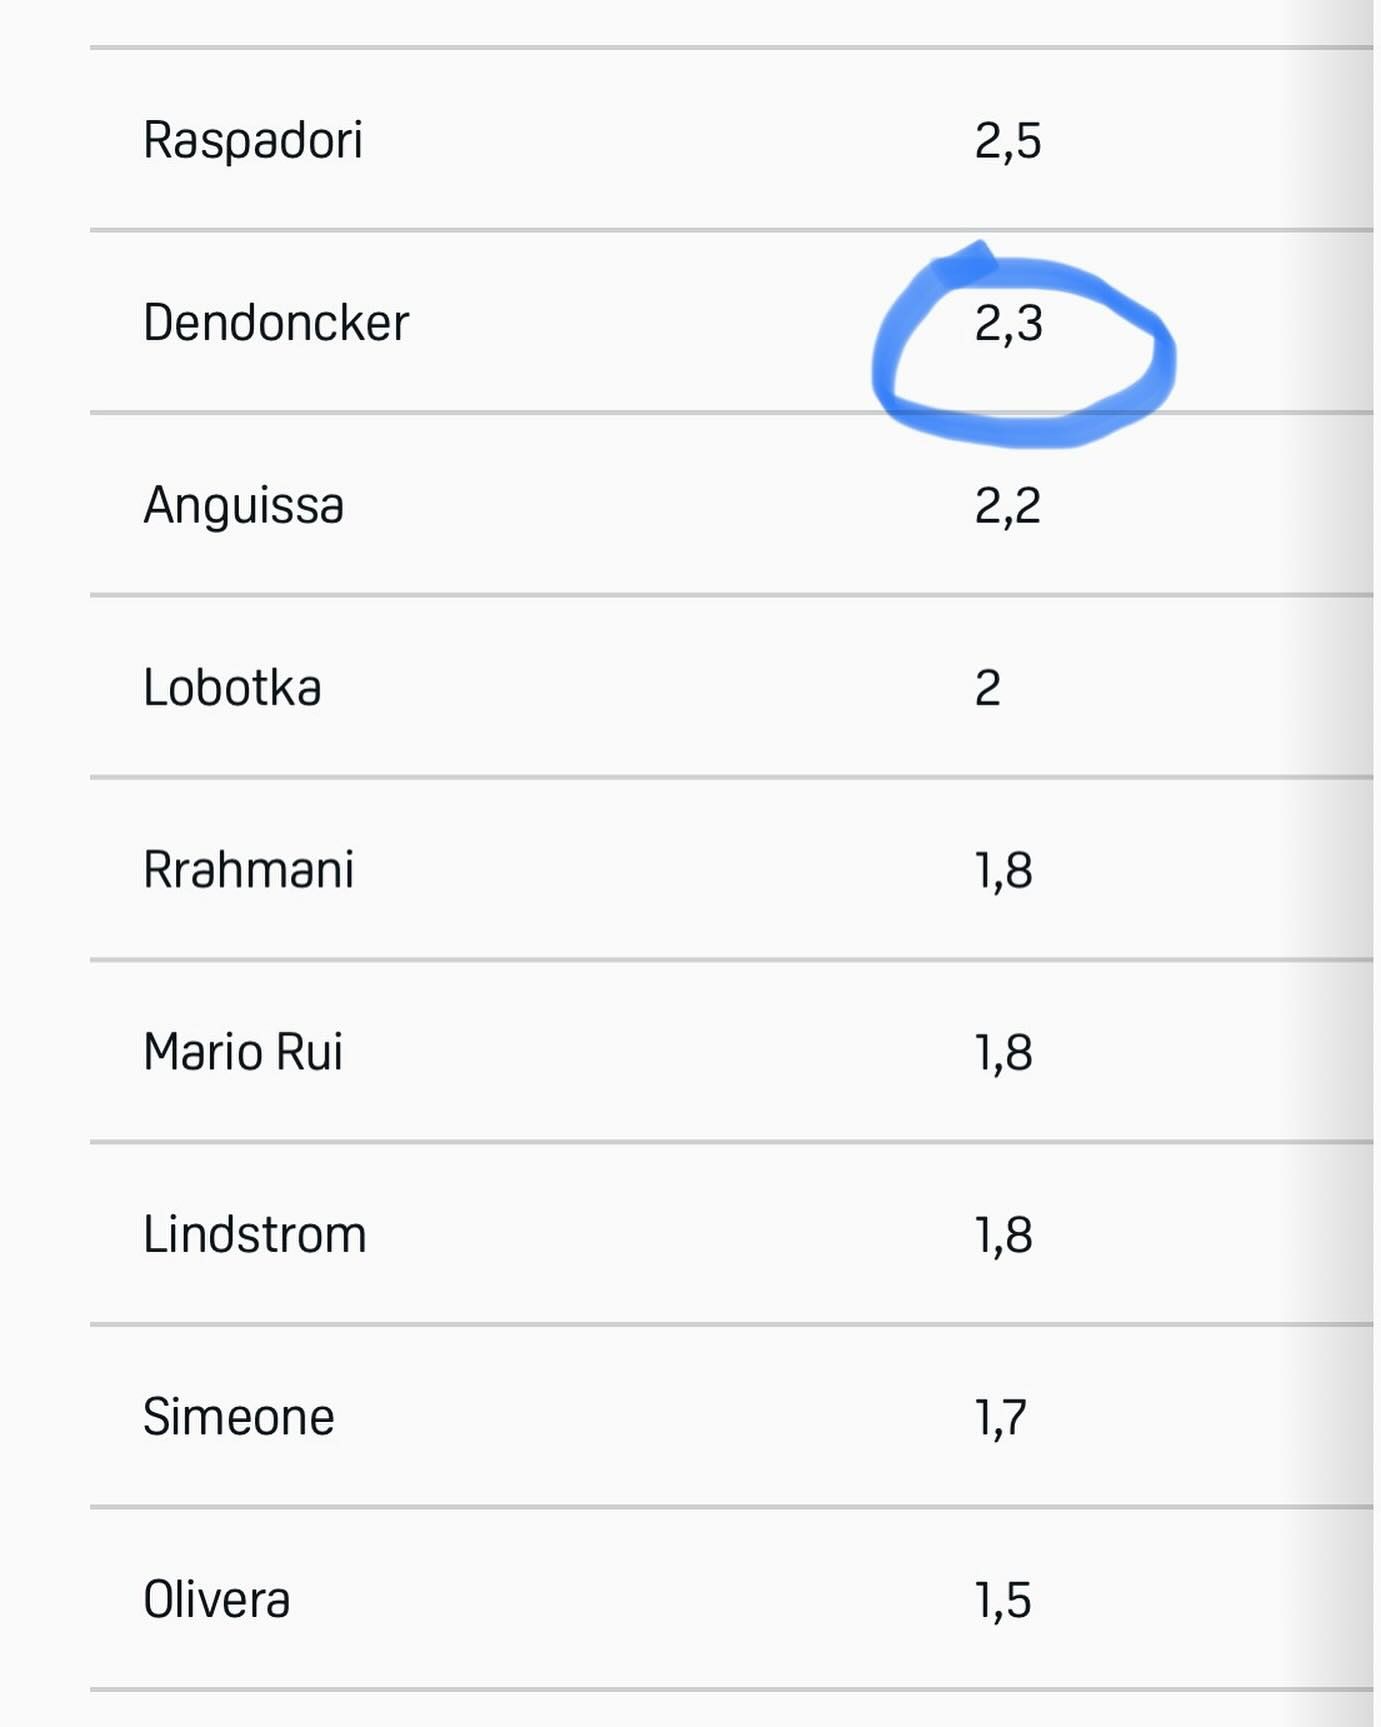Click Olivera's 1,5 value

[x=1004, y=1600]
